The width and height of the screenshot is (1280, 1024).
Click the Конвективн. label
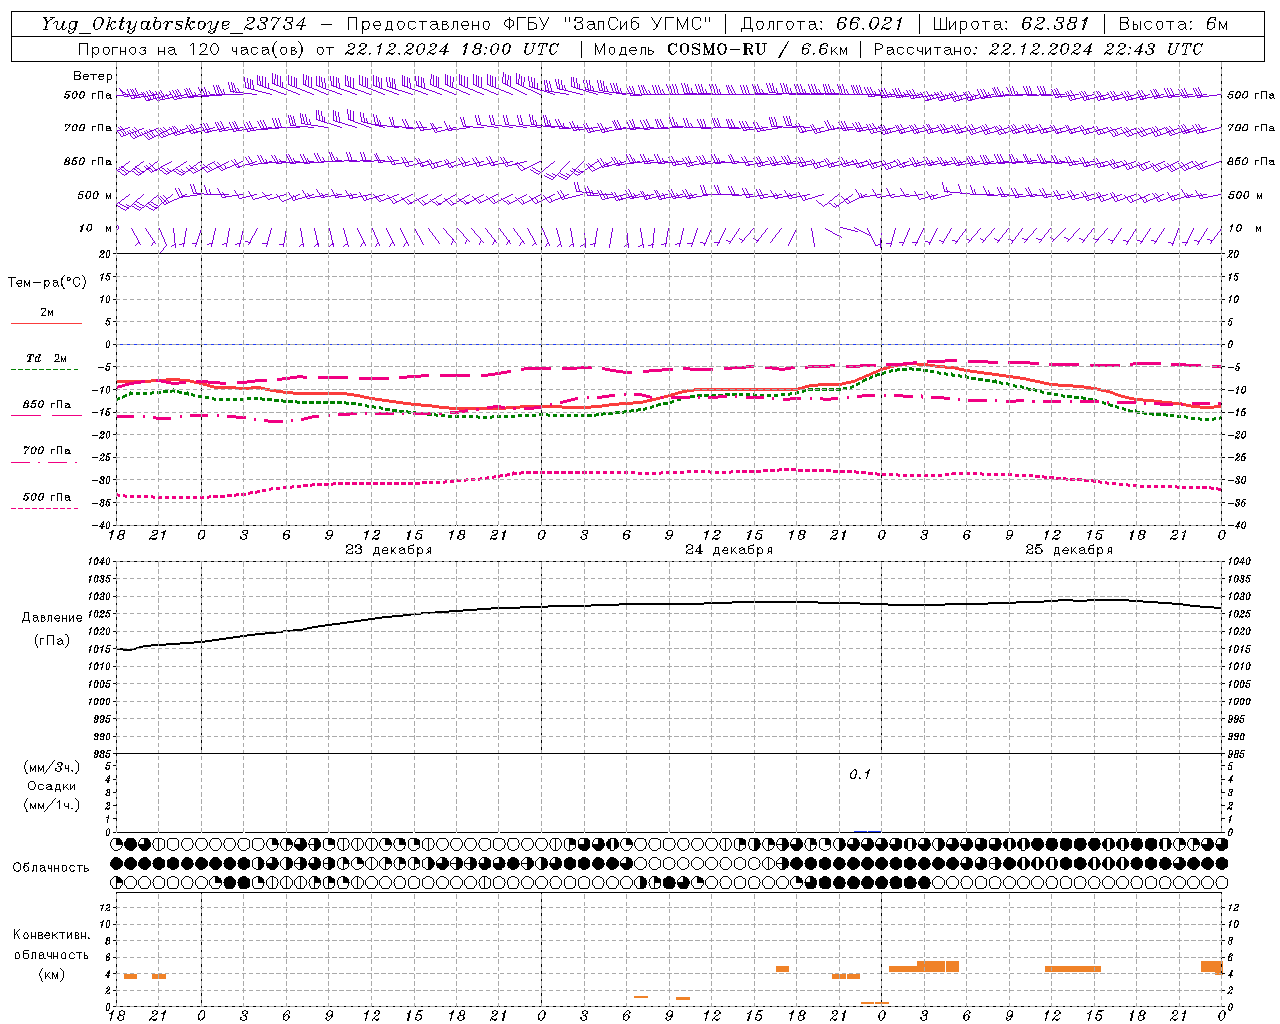[x=52, y=935]
